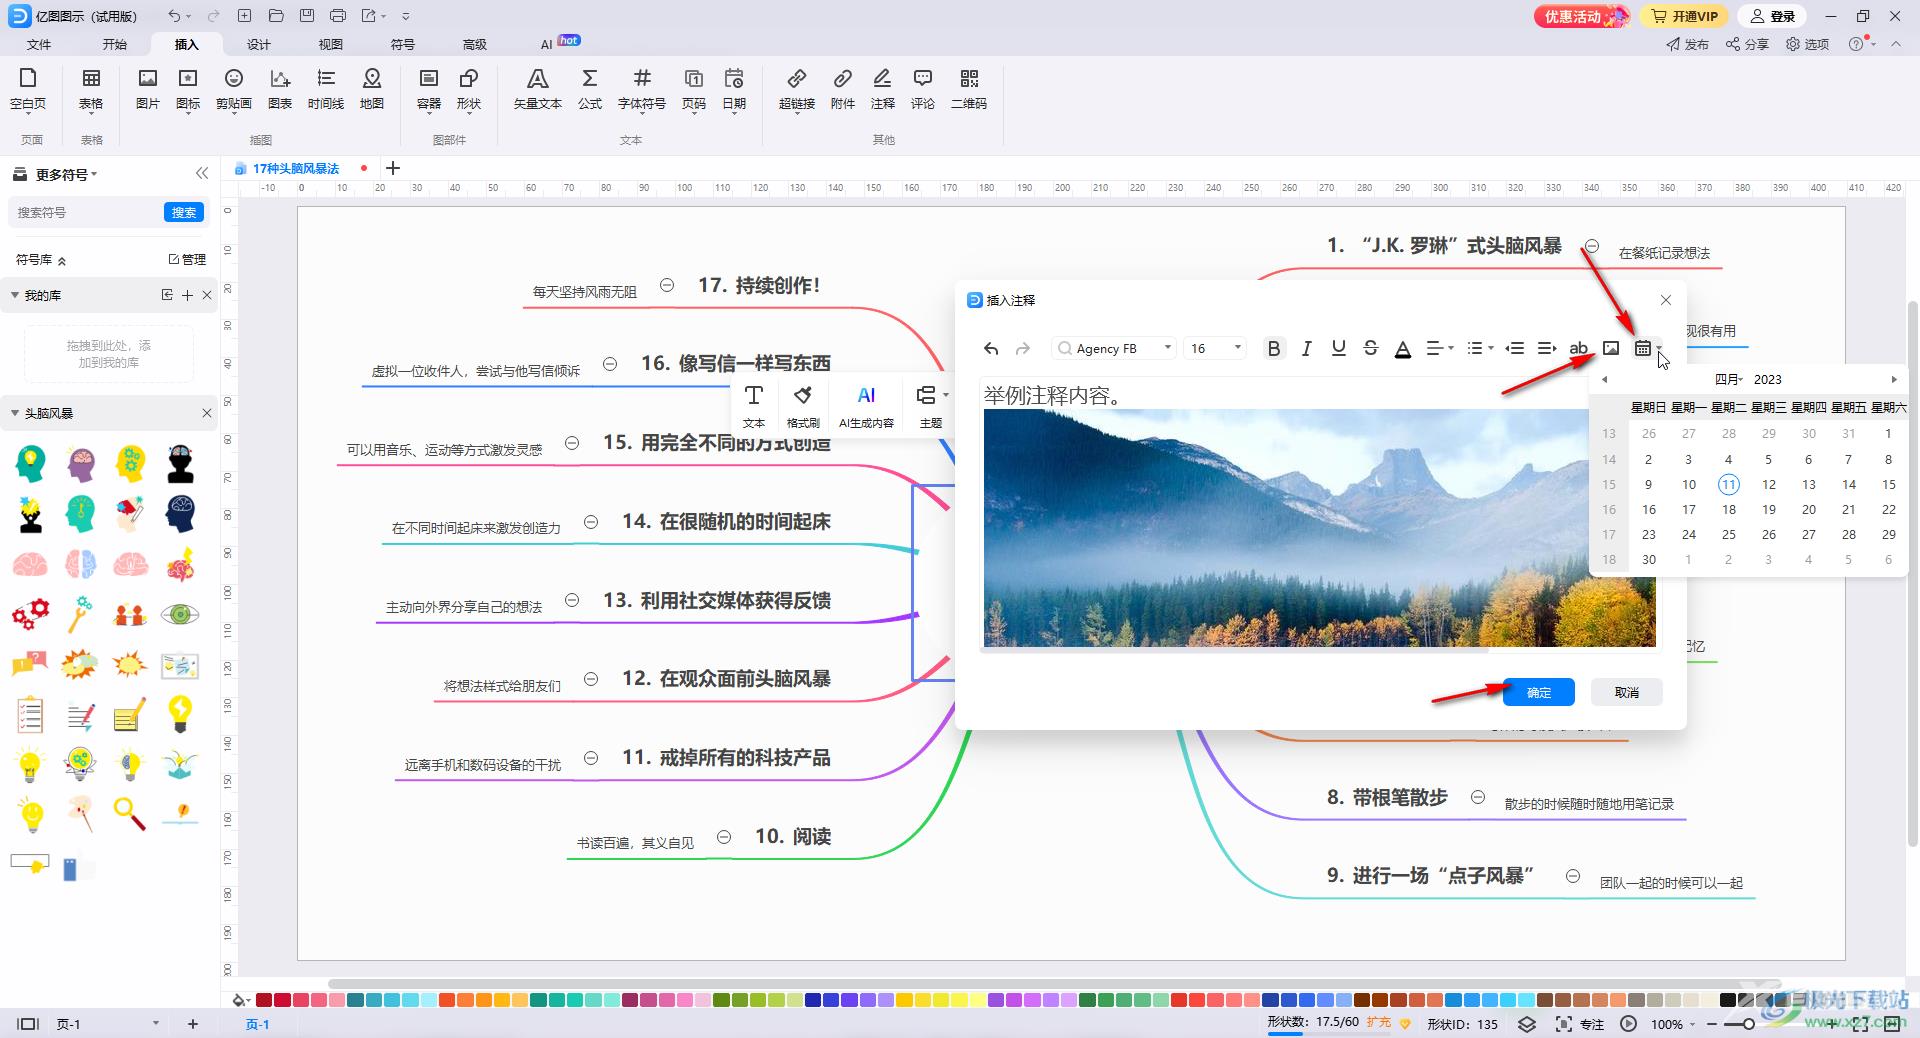Click the 搜索符号 input field
Screen dimensions: 1920x1038
(88, 212)
